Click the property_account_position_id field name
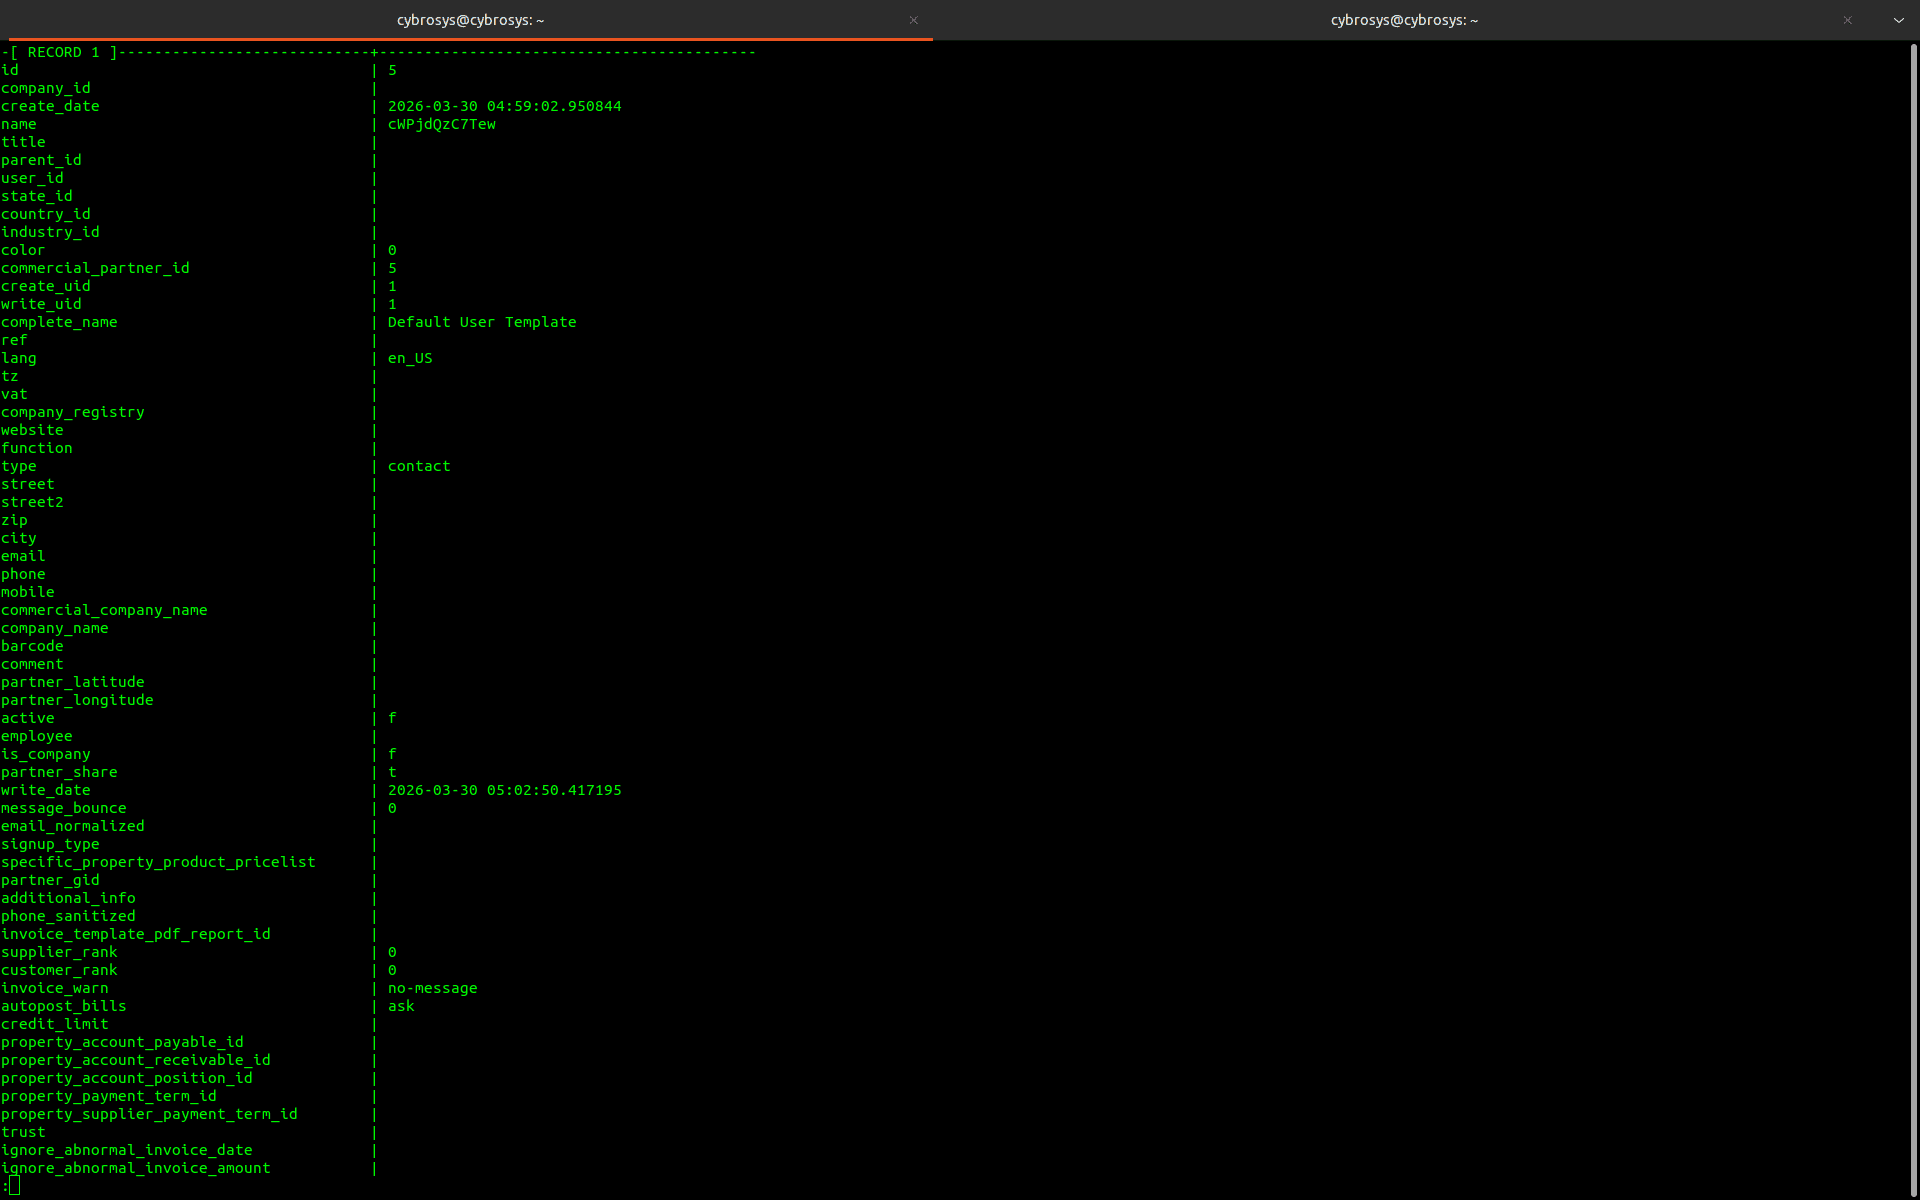 (x=127, y=1078)
